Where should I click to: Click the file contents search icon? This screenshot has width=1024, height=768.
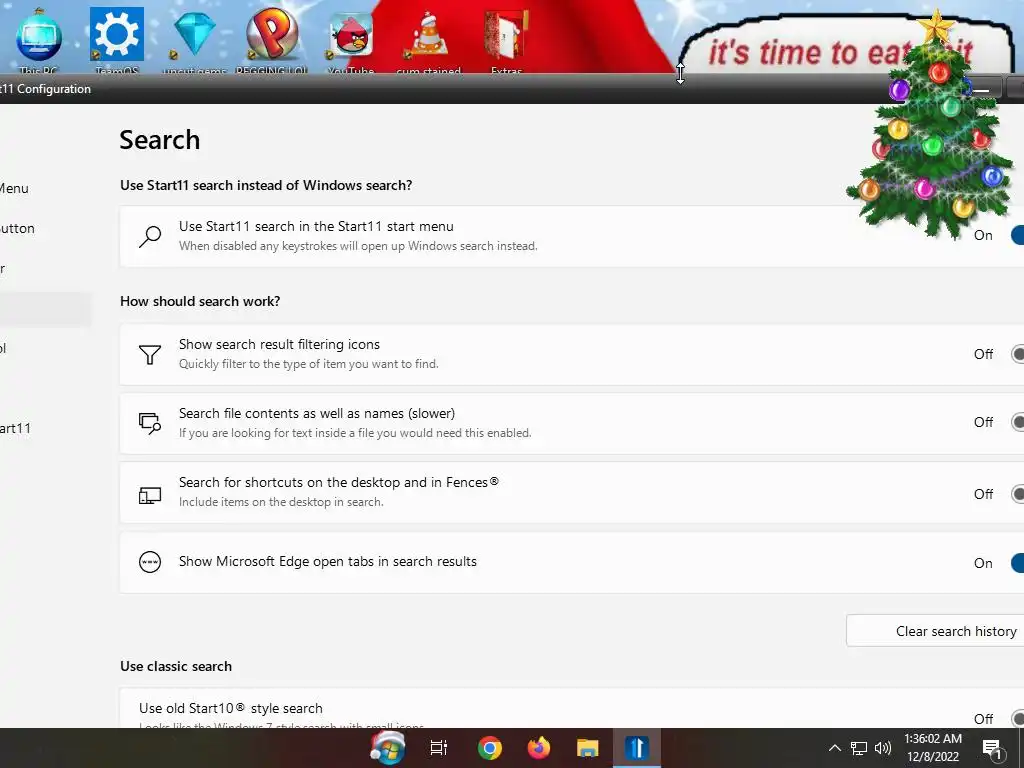pos(150,423)
